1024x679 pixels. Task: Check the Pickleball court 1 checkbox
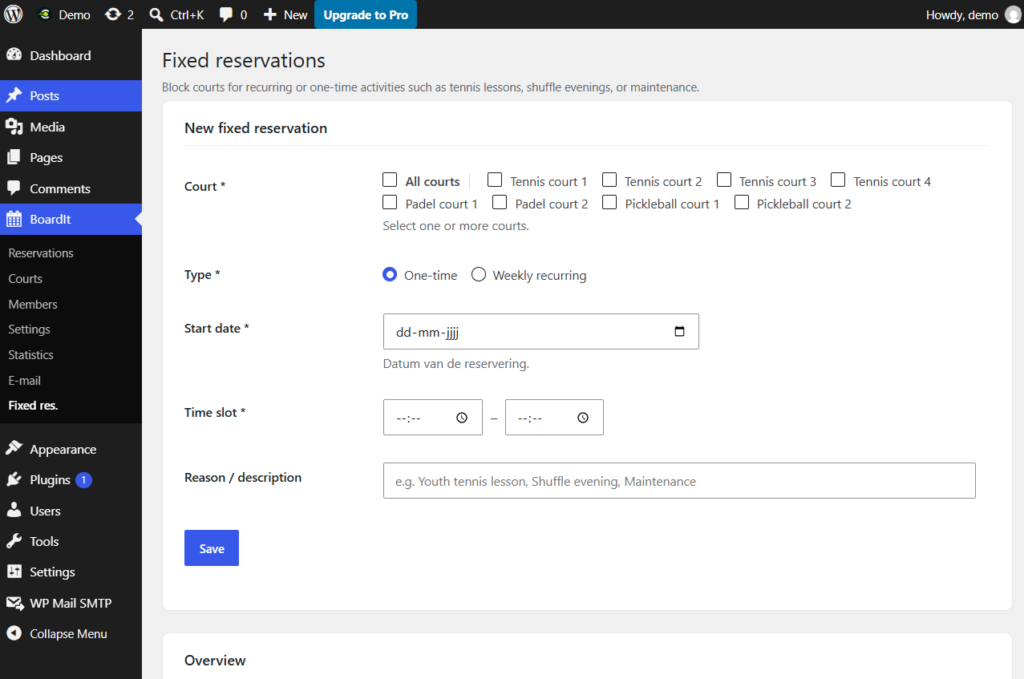click(x=609, y=202)
